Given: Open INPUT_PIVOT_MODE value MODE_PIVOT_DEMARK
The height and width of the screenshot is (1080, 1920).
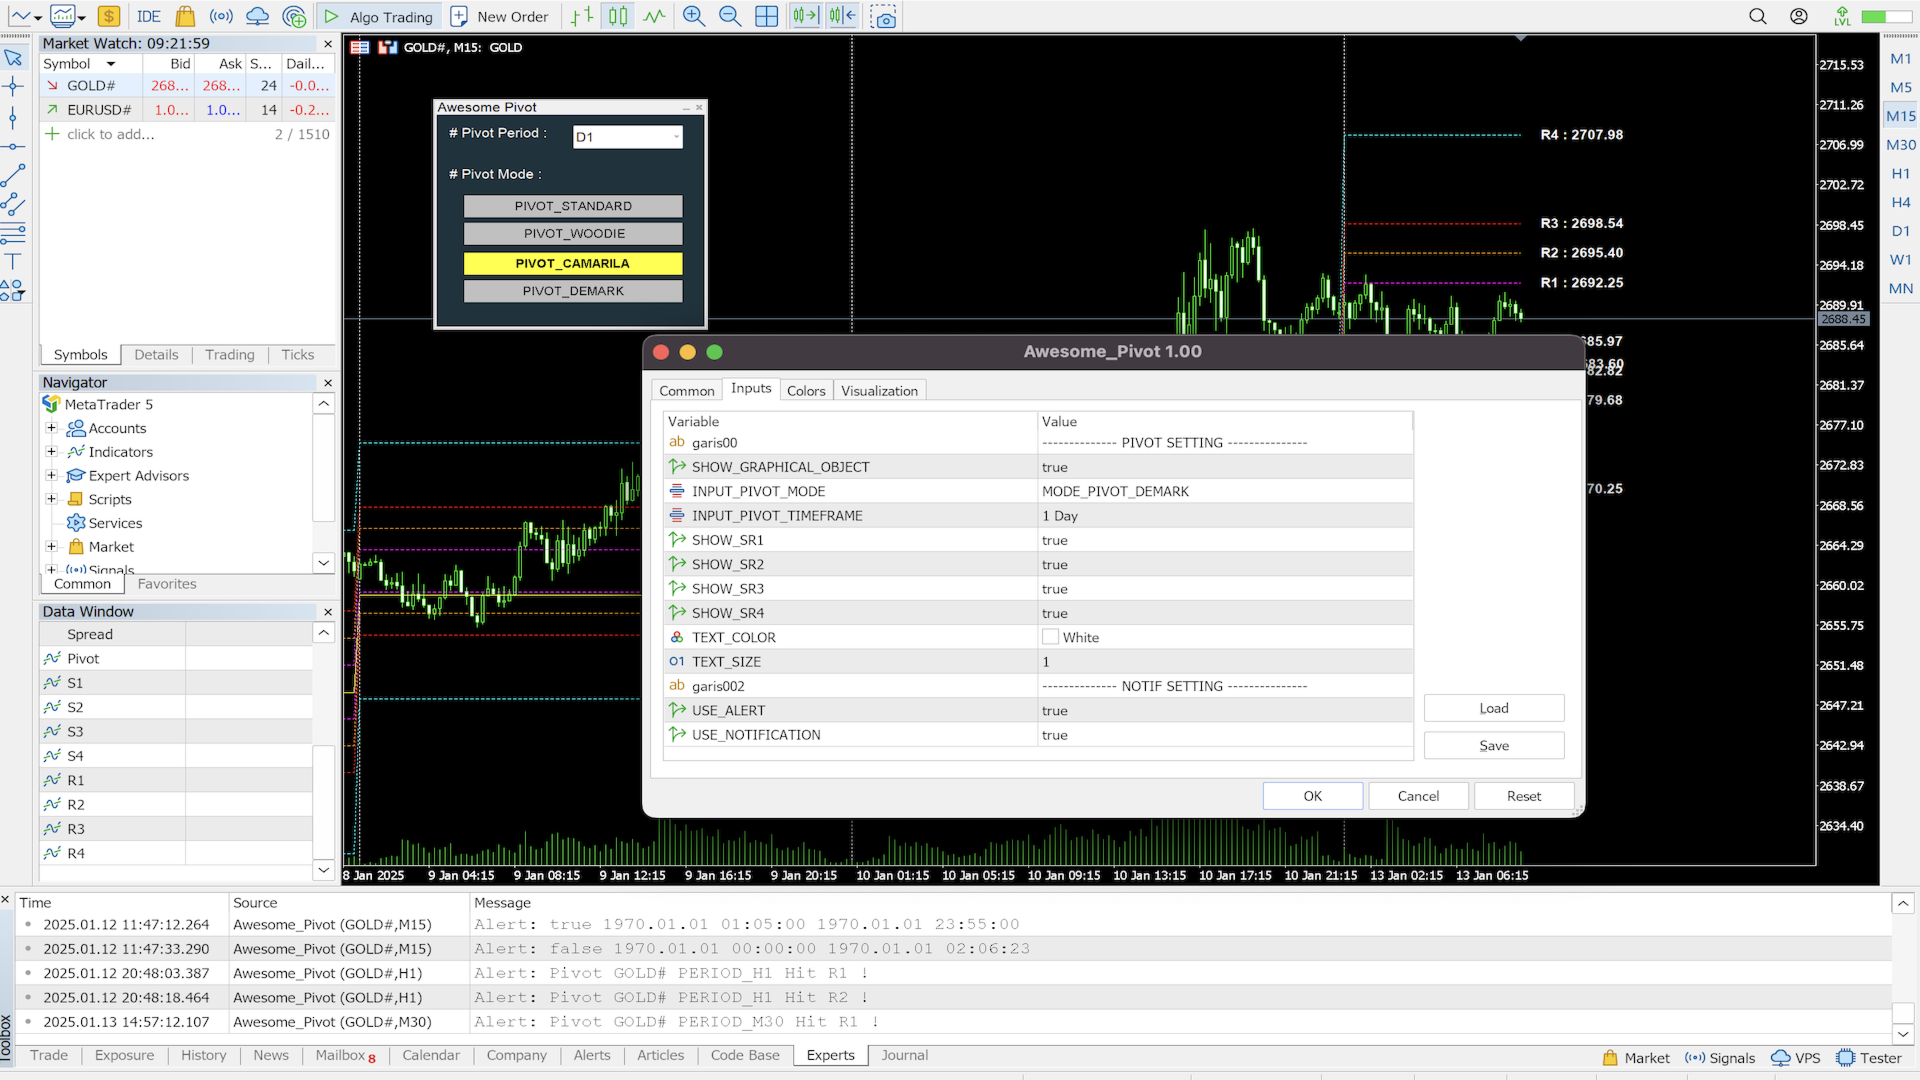Looking at the screenshot, I should 1225,491.
